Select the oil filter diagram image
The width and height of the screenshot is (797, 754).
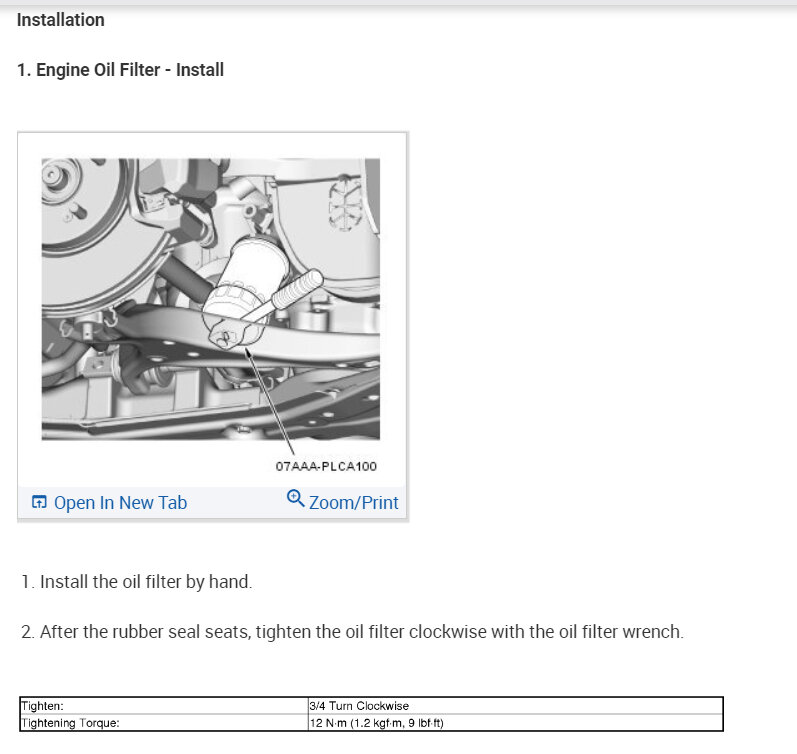[210, 299]
